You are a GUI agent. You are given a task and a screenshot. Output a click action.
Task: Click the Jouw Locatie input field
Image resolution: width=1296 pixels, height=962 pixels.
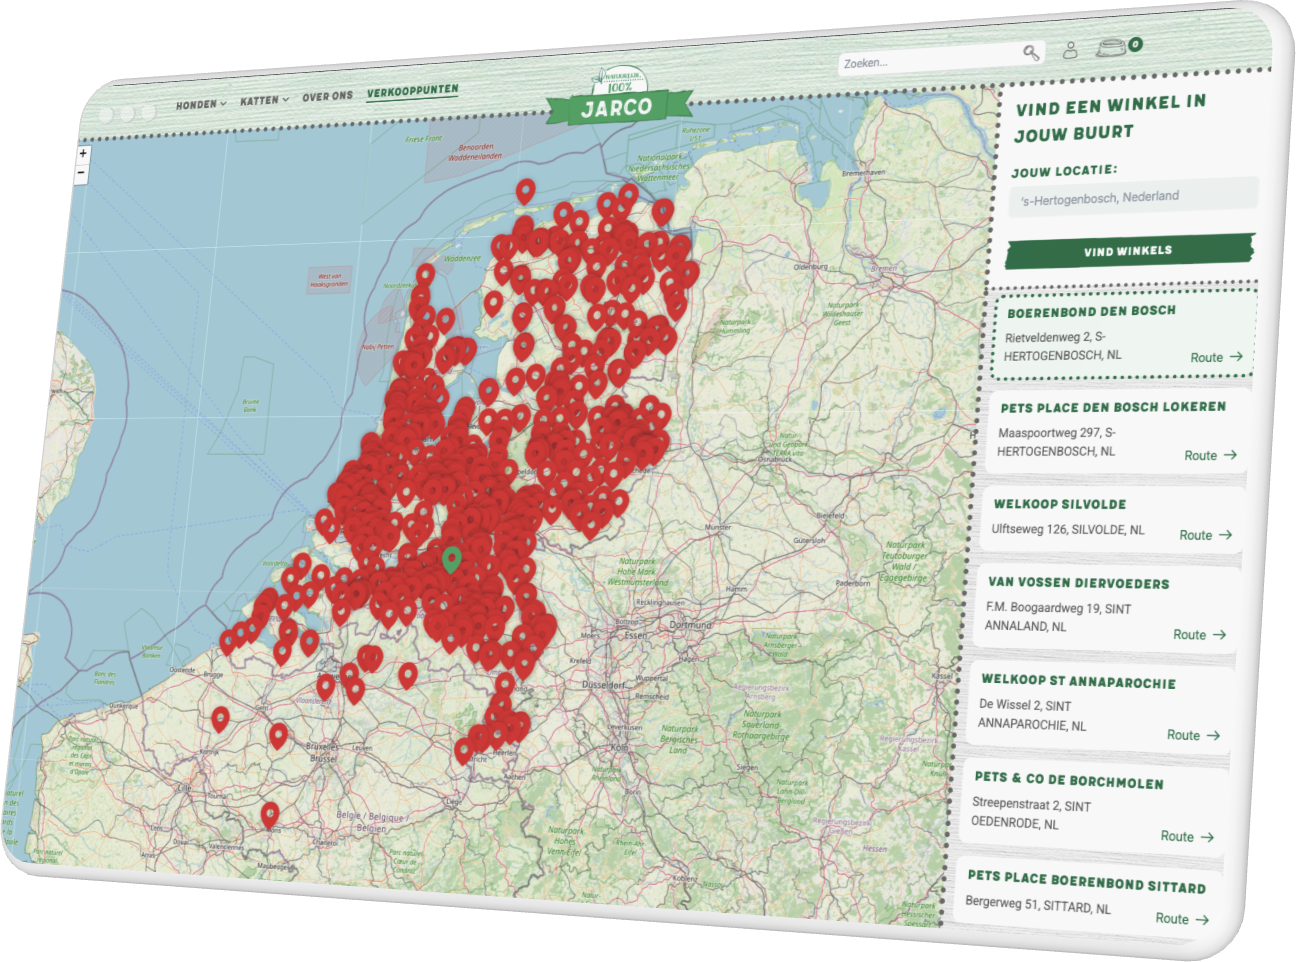1133,197
